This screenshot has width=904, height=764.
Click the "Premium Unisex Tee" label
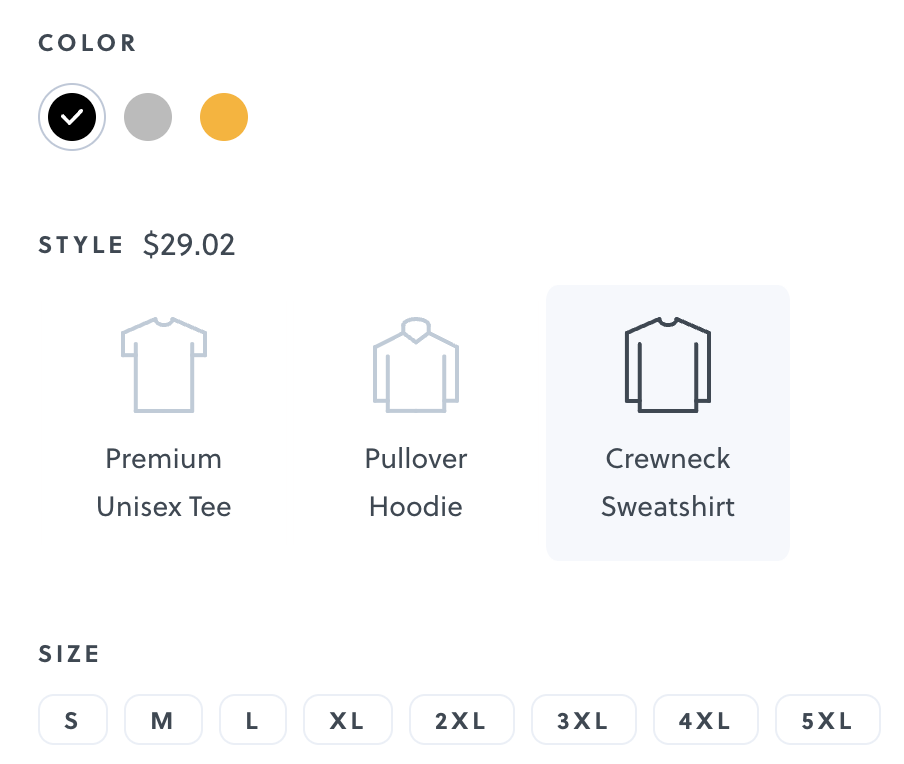pyautogui.click(x=164, y=483)
